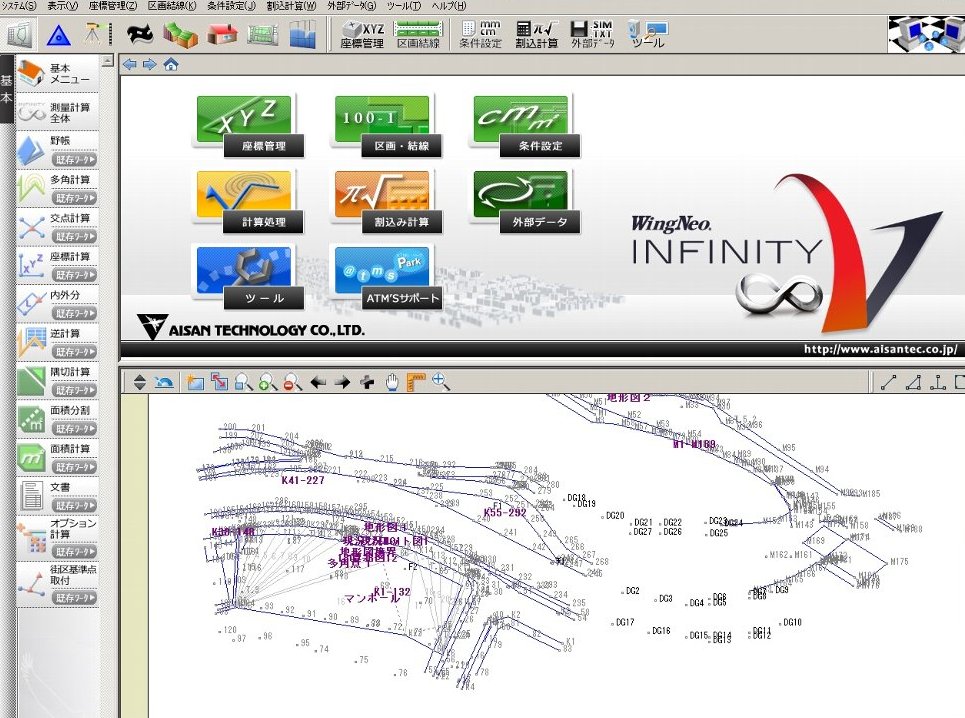Viewport: 965px width, 718px height.
Task: Click the 外部データ tile in main menu
Action: [524, 202]
